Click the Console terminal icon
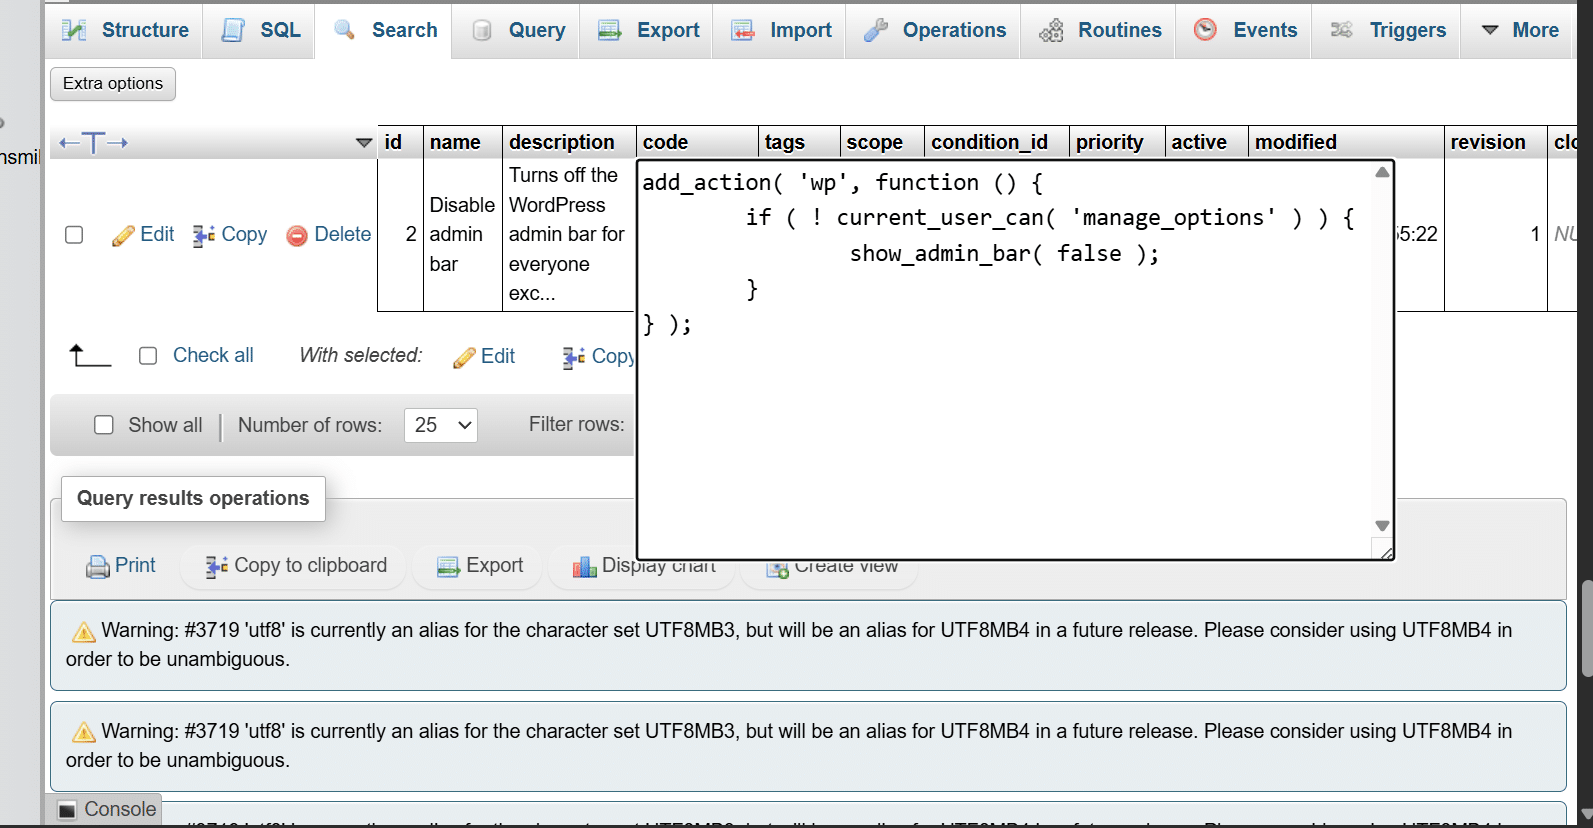The width and height of the screenshot is (1593, 828). coord(67,810)
